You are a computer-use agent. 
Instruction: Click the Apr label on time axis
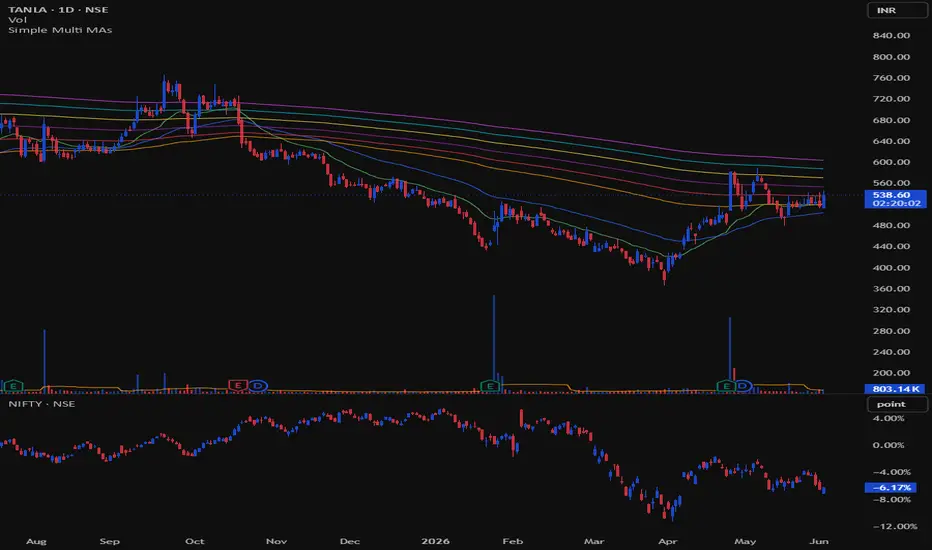(667, 541)
